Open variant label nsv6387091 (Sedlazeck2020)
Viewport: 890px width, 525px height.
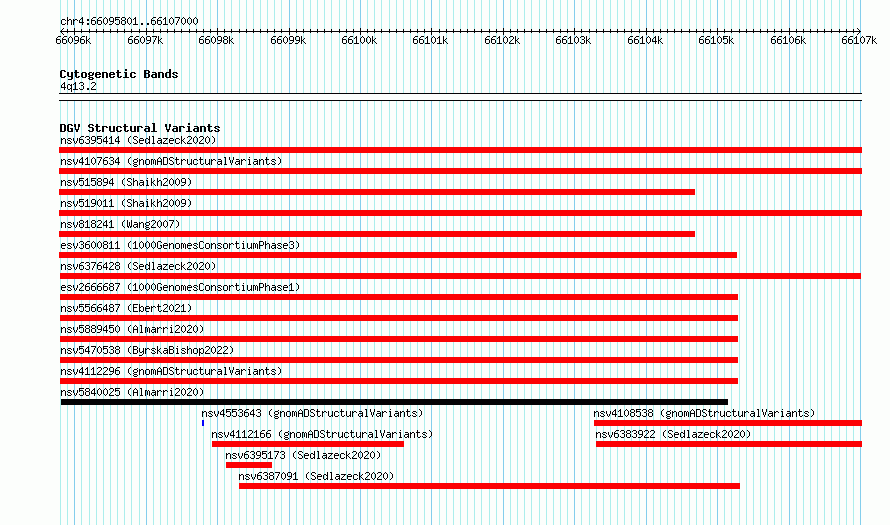coord(316,476)
